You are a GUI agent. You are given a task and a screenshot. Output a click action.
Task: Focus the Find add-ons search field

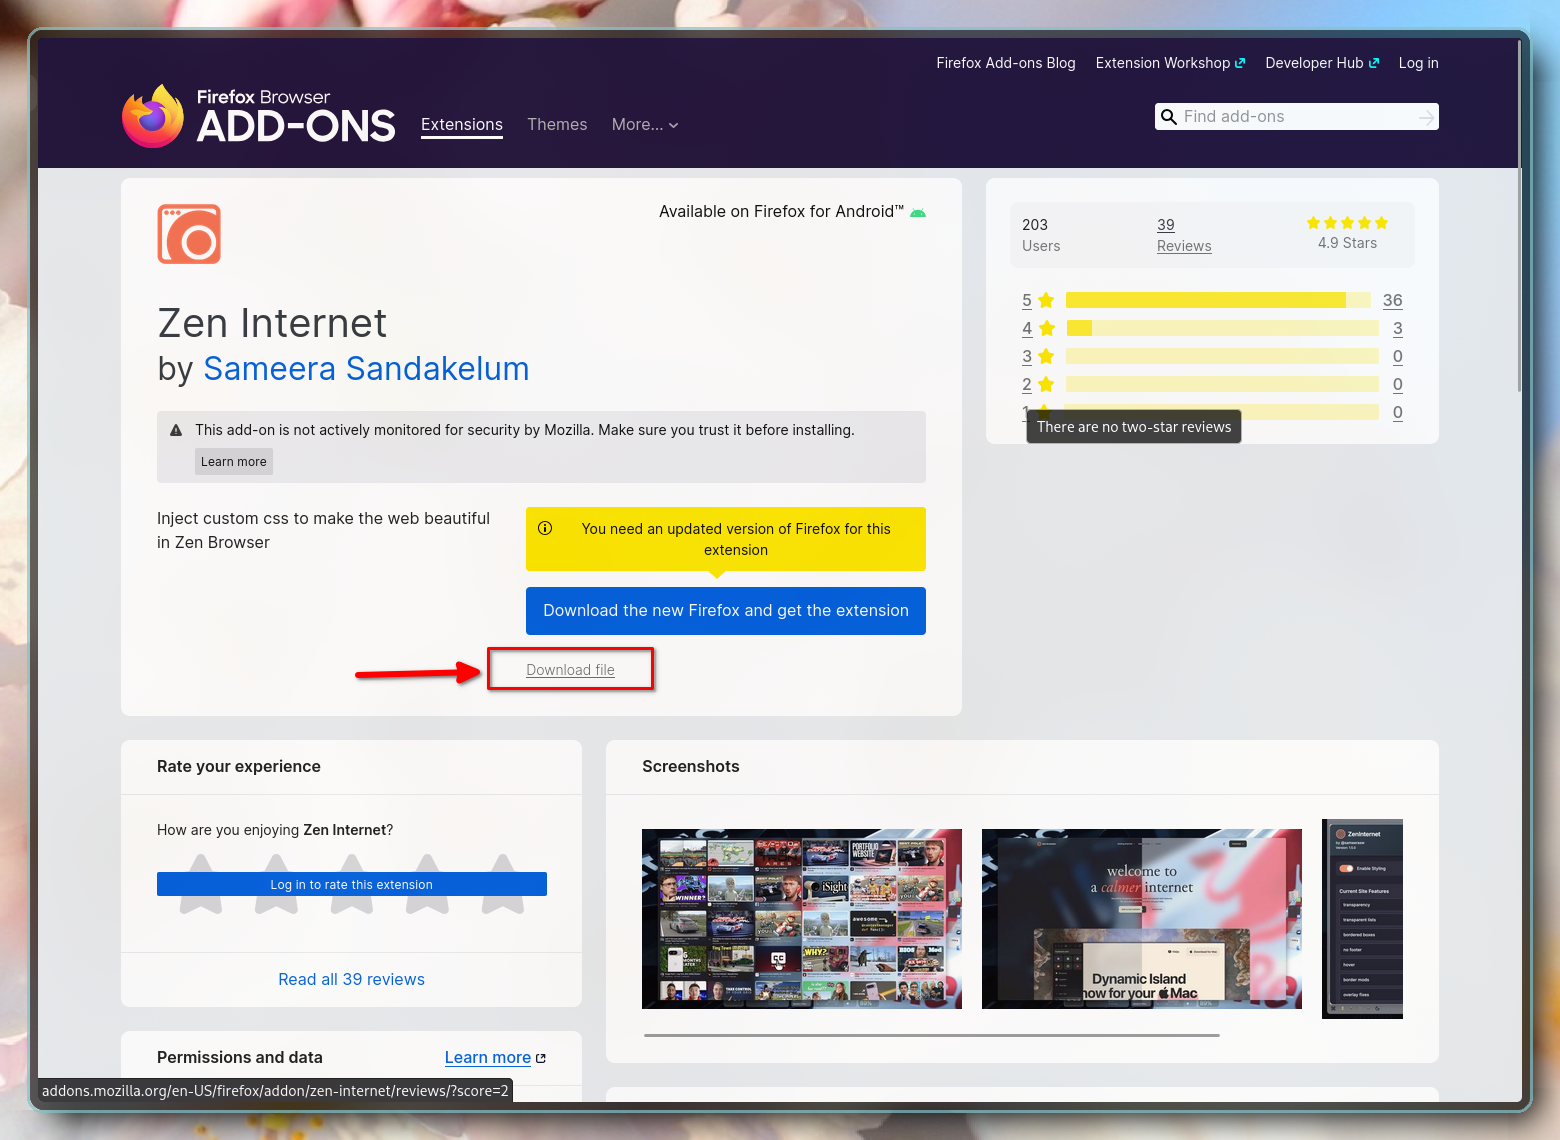click(1296, 117)
